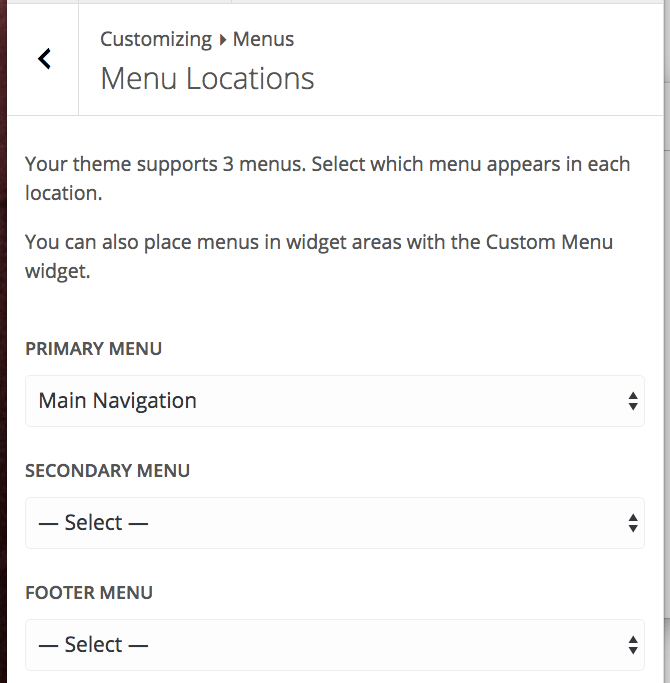Click 'Customizing' in the breadcrumb

(155, 40)
